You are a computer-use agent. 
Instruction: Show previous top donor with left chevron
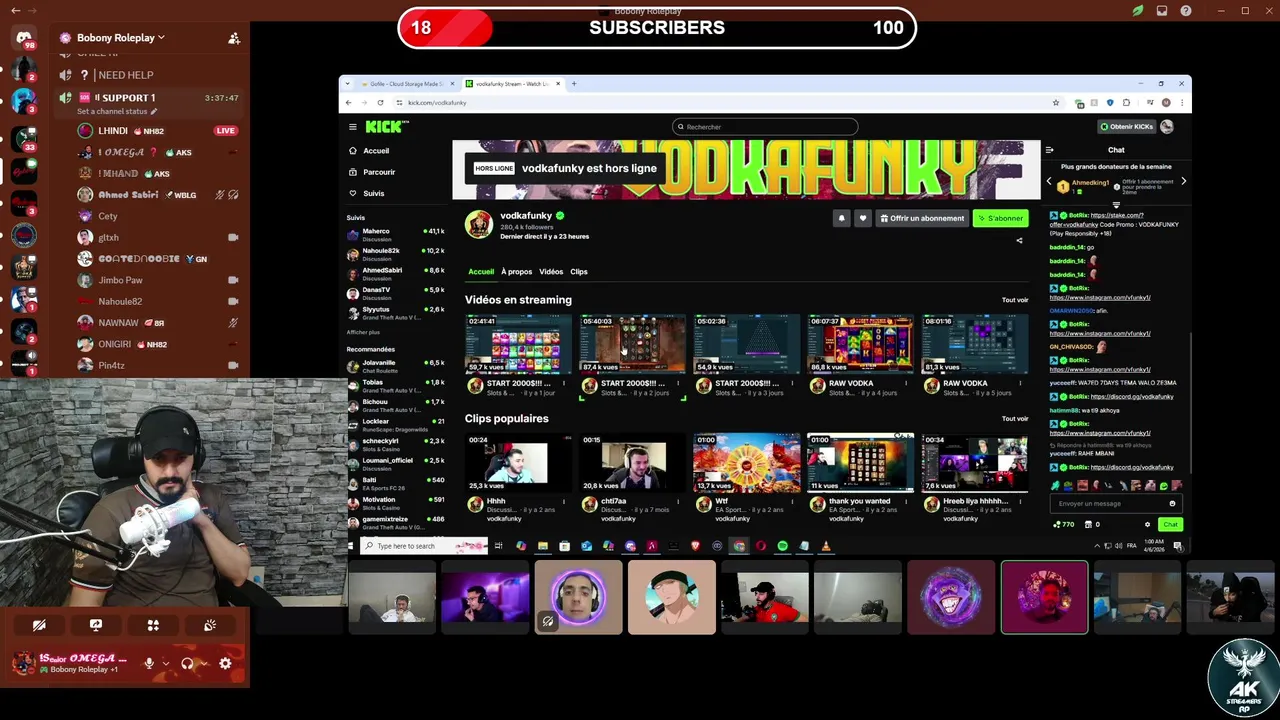(1049, 181)
